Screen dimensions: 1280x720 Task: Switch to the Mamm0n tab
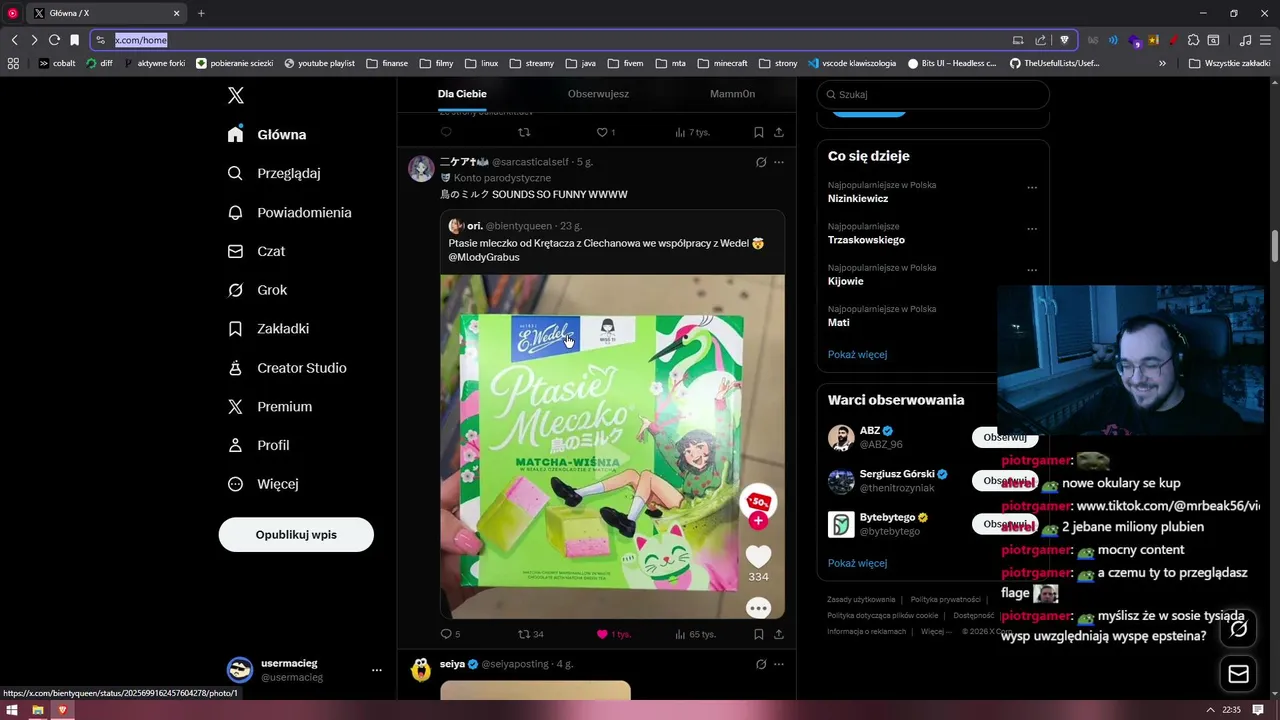pyautogui.click(x=732, y=94)
